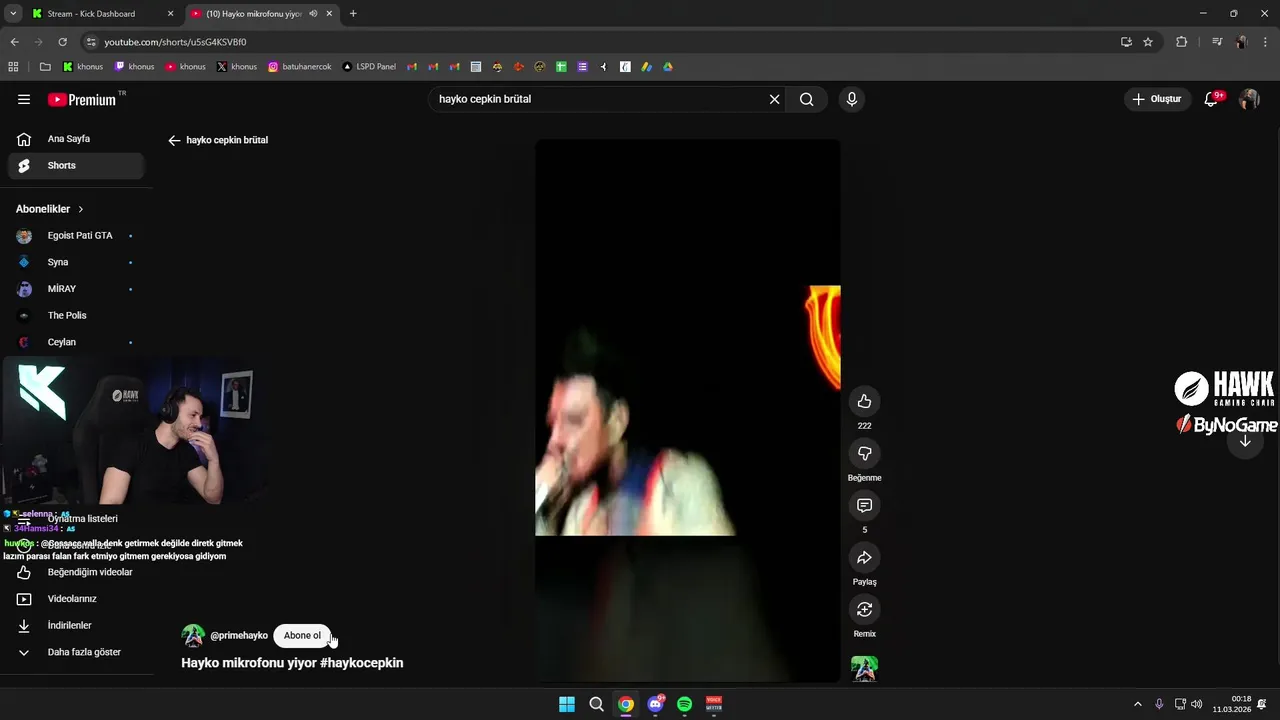Open Discord from taskbar

pos(656,704)
